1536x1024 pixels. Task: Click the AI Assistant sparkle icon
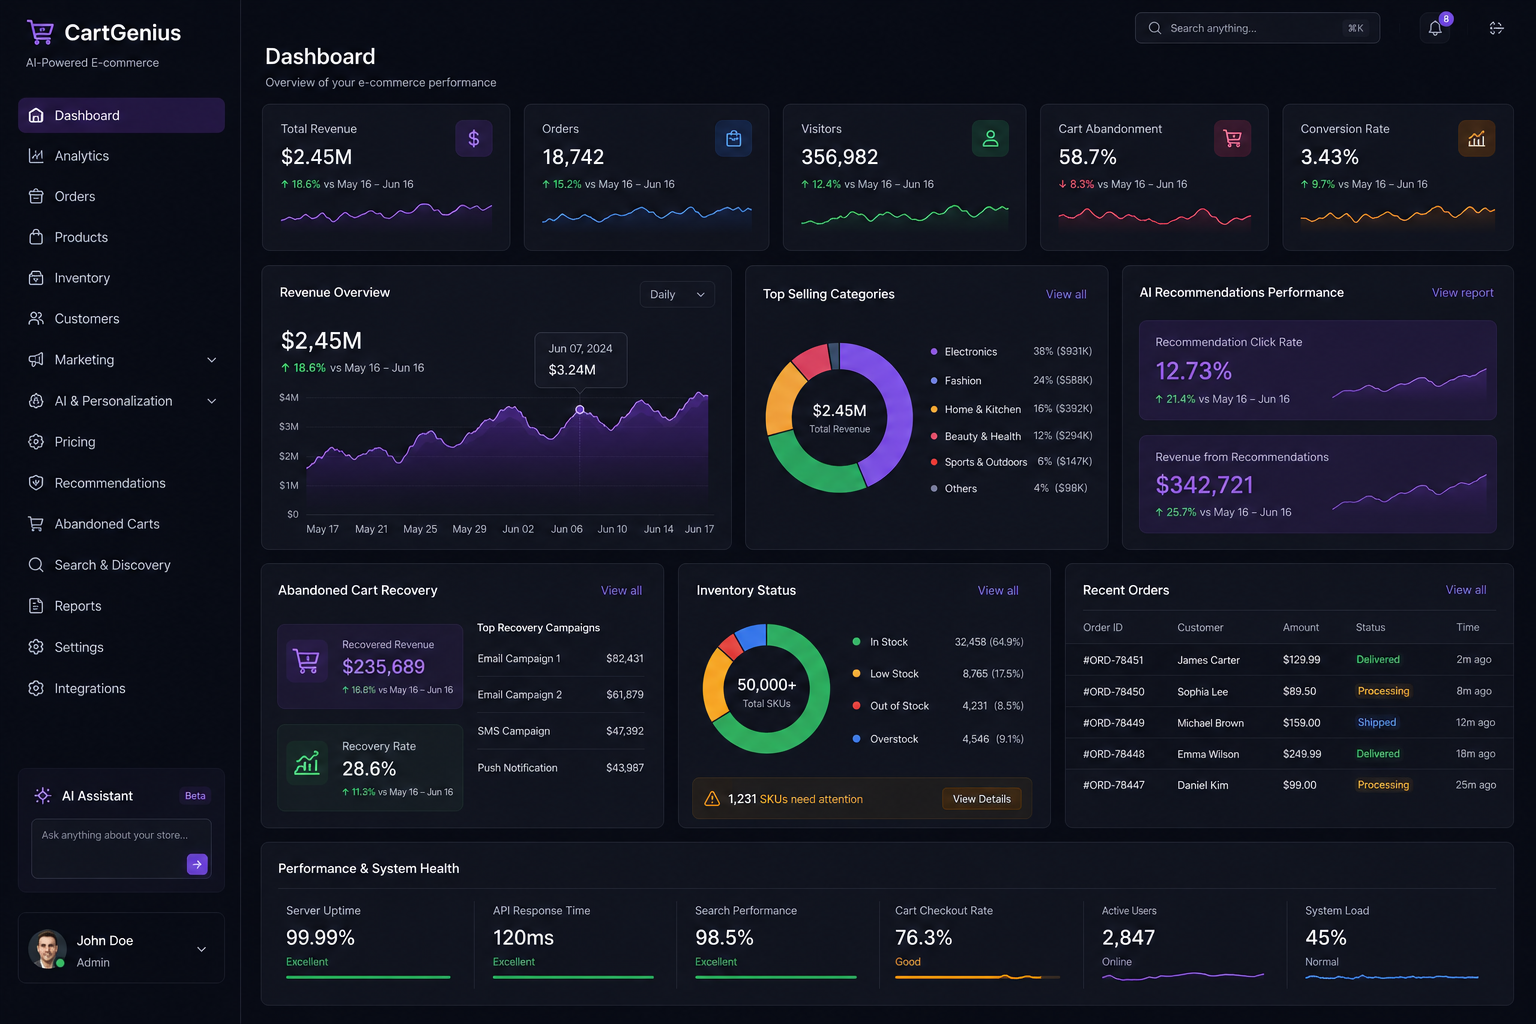[x=43, y=796]
